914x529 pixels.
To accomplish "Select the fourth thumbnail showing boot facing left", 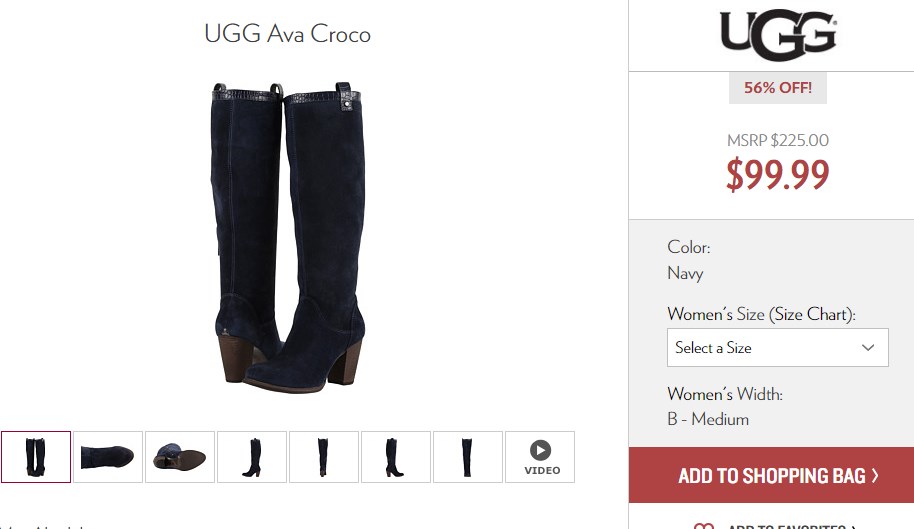I will [252, 457].
